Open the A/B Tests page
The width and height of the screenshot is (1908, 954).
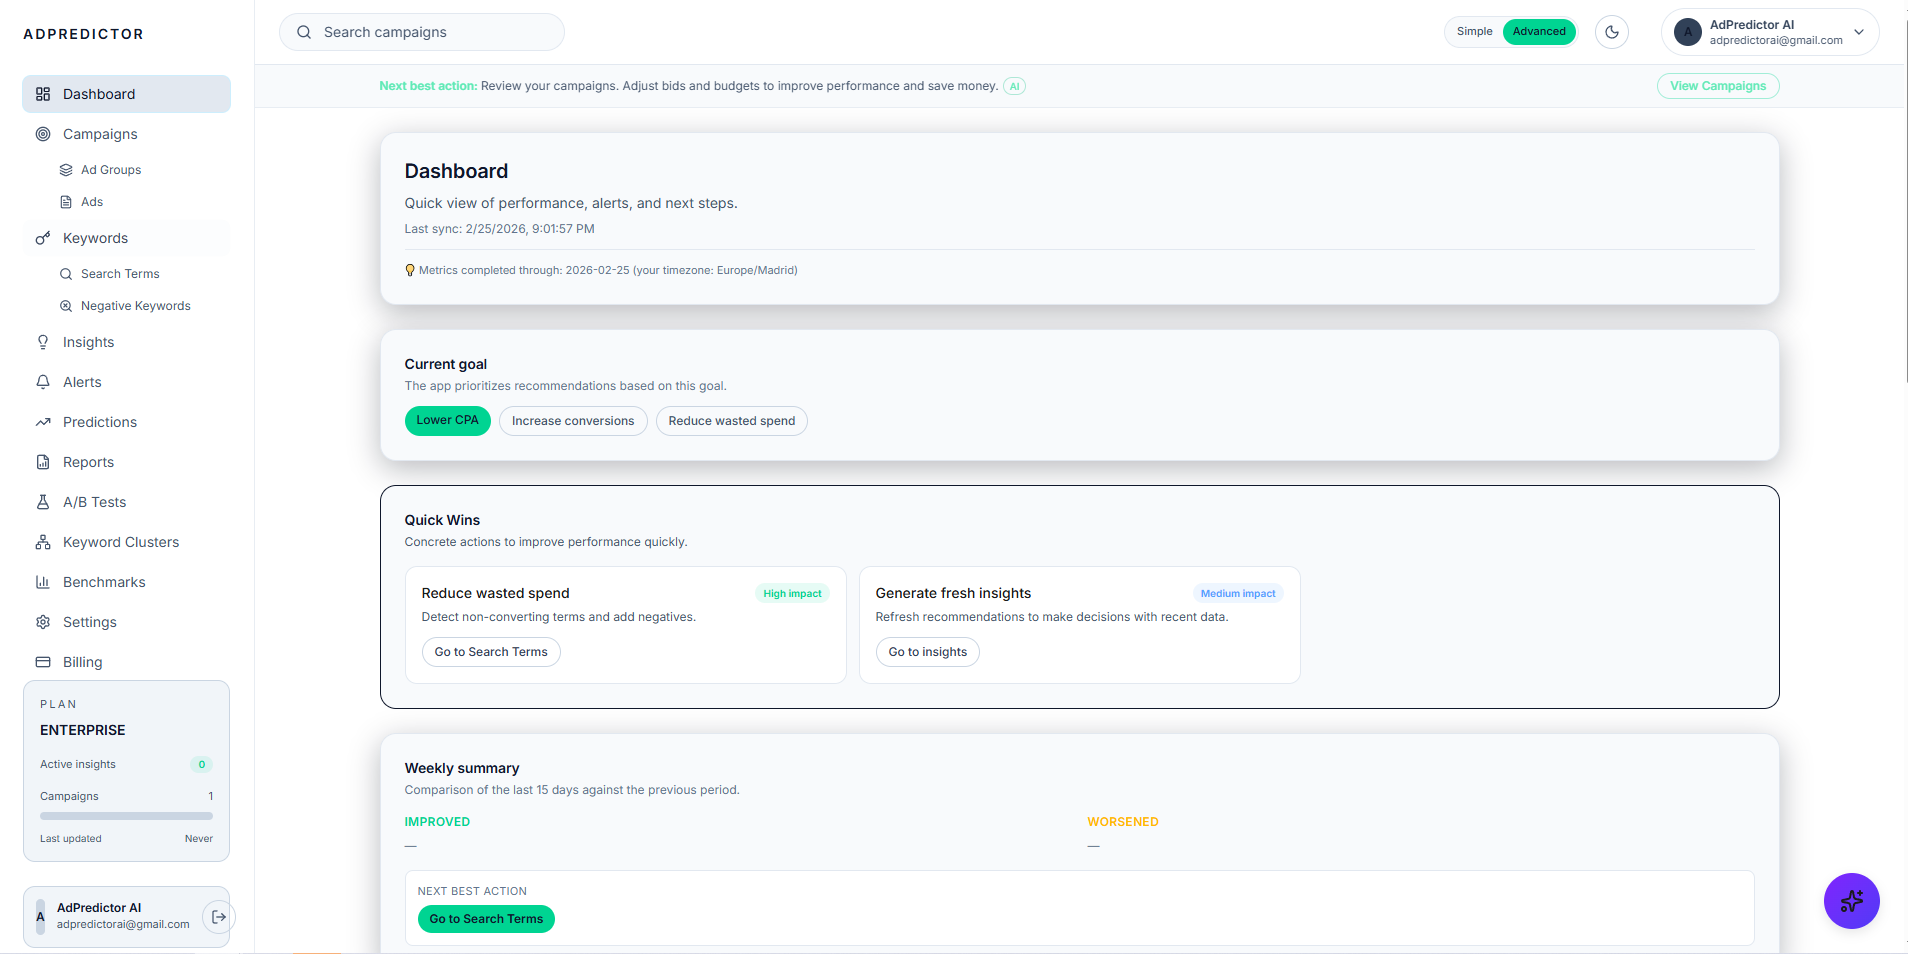pos(94,502)
